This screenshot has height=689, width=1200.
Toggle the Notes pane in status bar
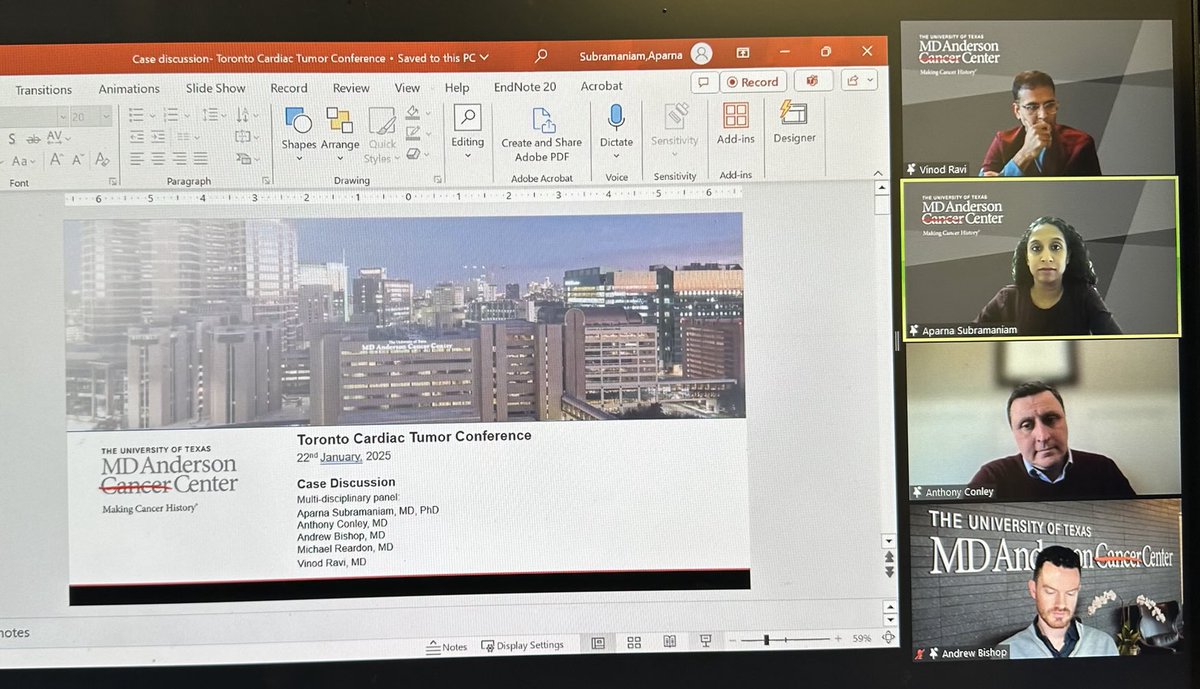coord(447,646)
